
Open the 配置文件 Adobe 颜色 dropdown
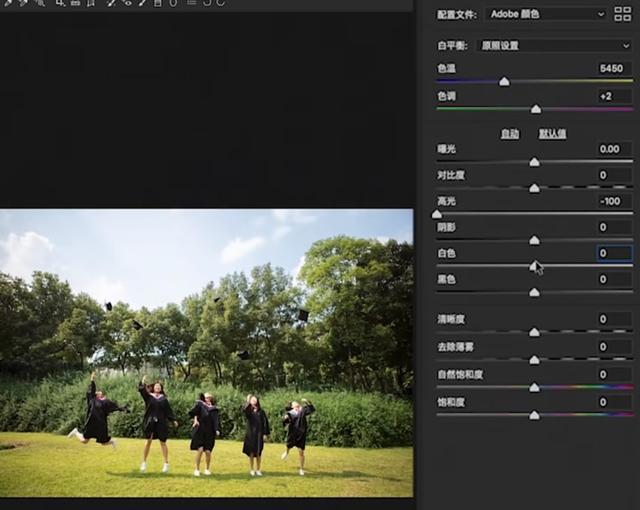[546, 14]
